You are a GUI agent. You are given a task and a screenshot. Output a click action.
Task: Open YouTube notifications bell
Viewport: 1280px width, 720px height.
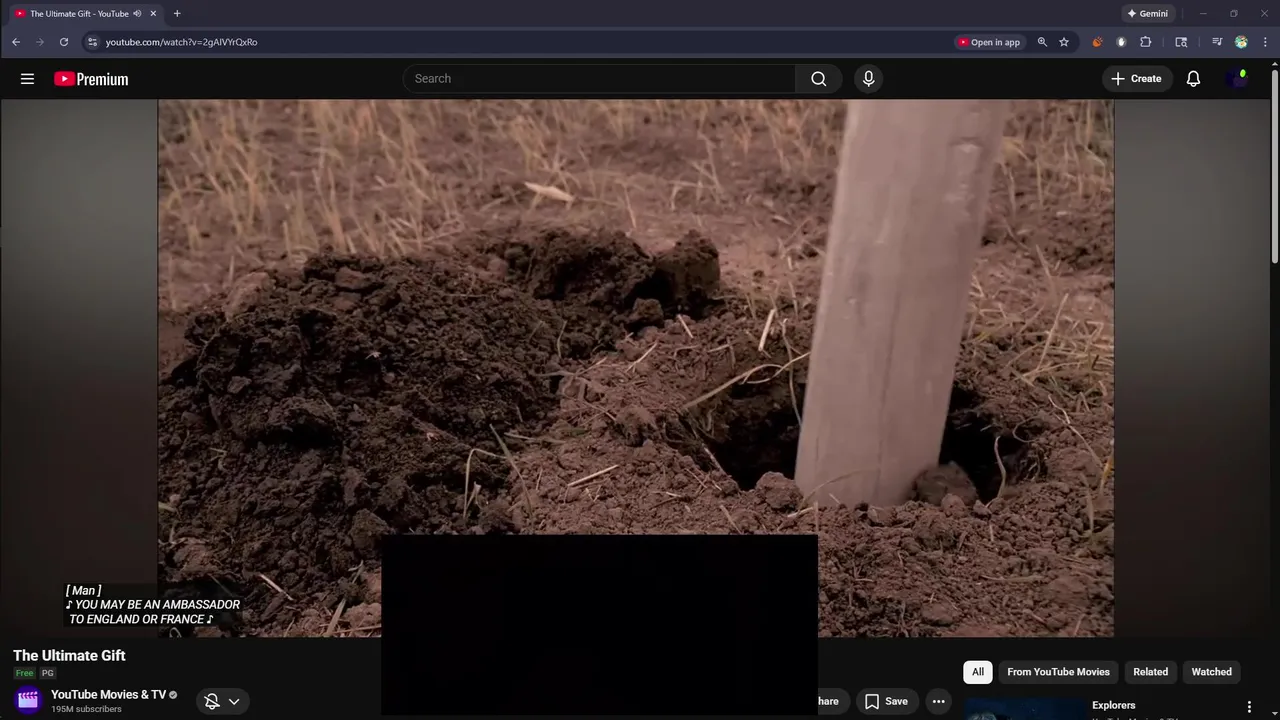coord(1193,79)
